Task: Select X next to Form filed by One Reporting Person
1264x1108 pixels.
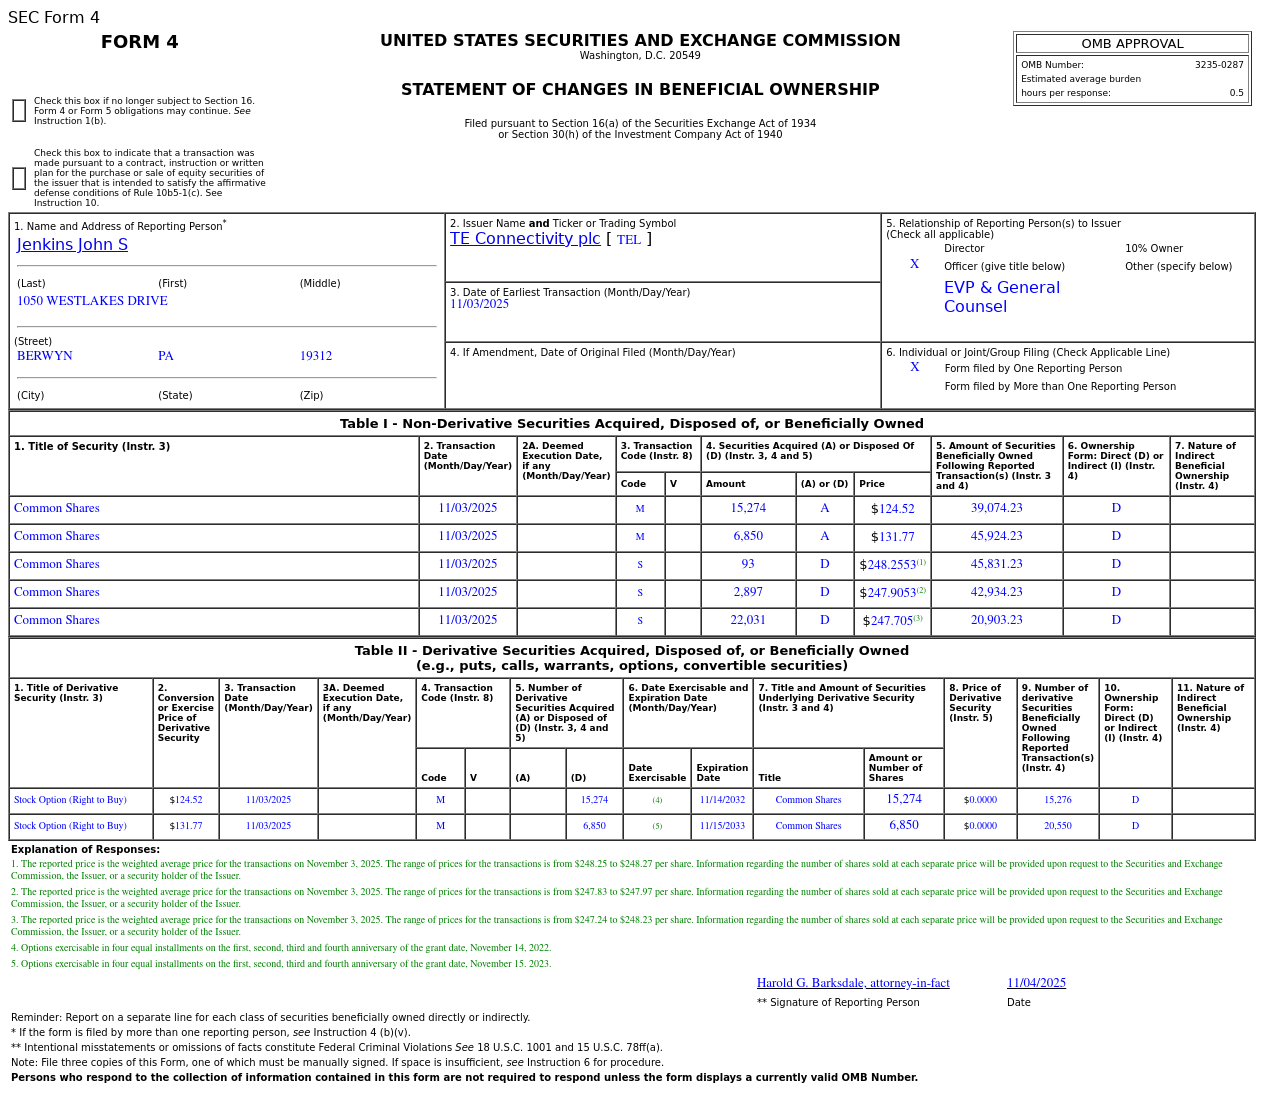Action: click(914, 368)
